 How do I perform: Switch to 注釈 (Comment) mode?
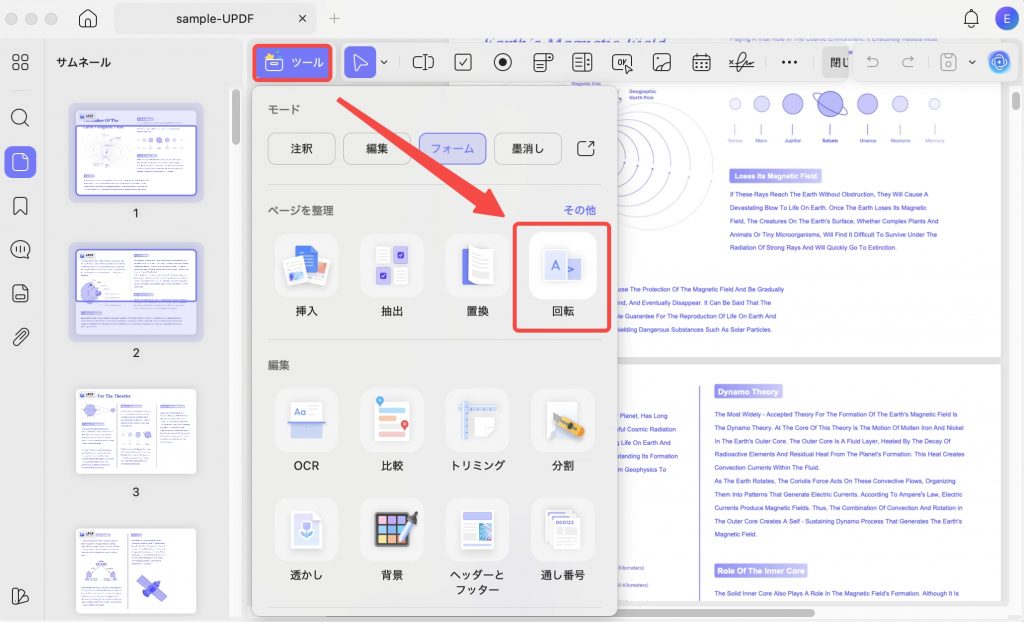click(x=302, y=149)
